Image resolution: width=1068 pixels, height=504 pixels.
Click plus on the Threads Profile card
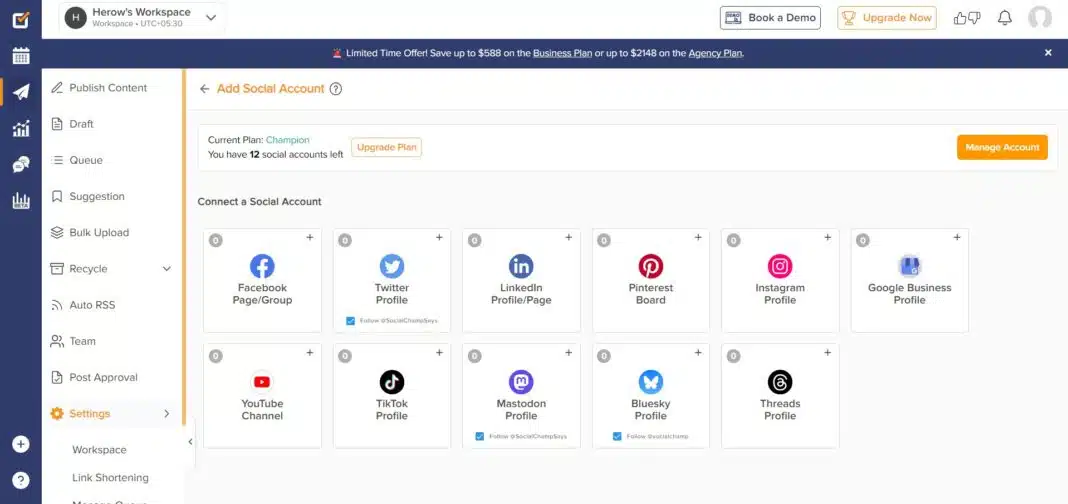828,353
